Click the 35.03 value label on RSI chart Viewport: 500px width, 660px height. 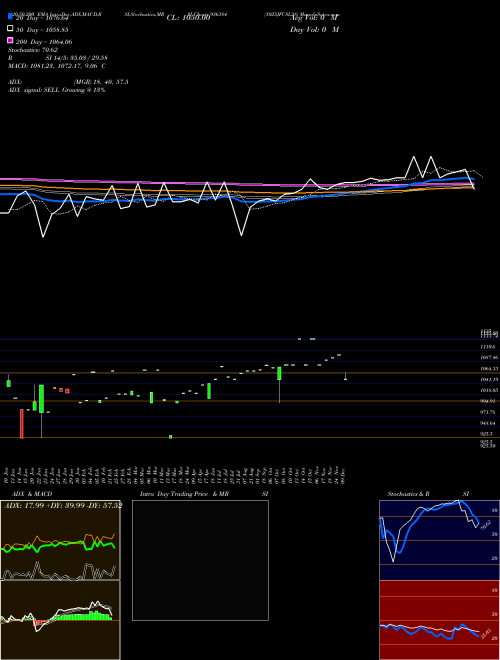click(x=486, y=633)
